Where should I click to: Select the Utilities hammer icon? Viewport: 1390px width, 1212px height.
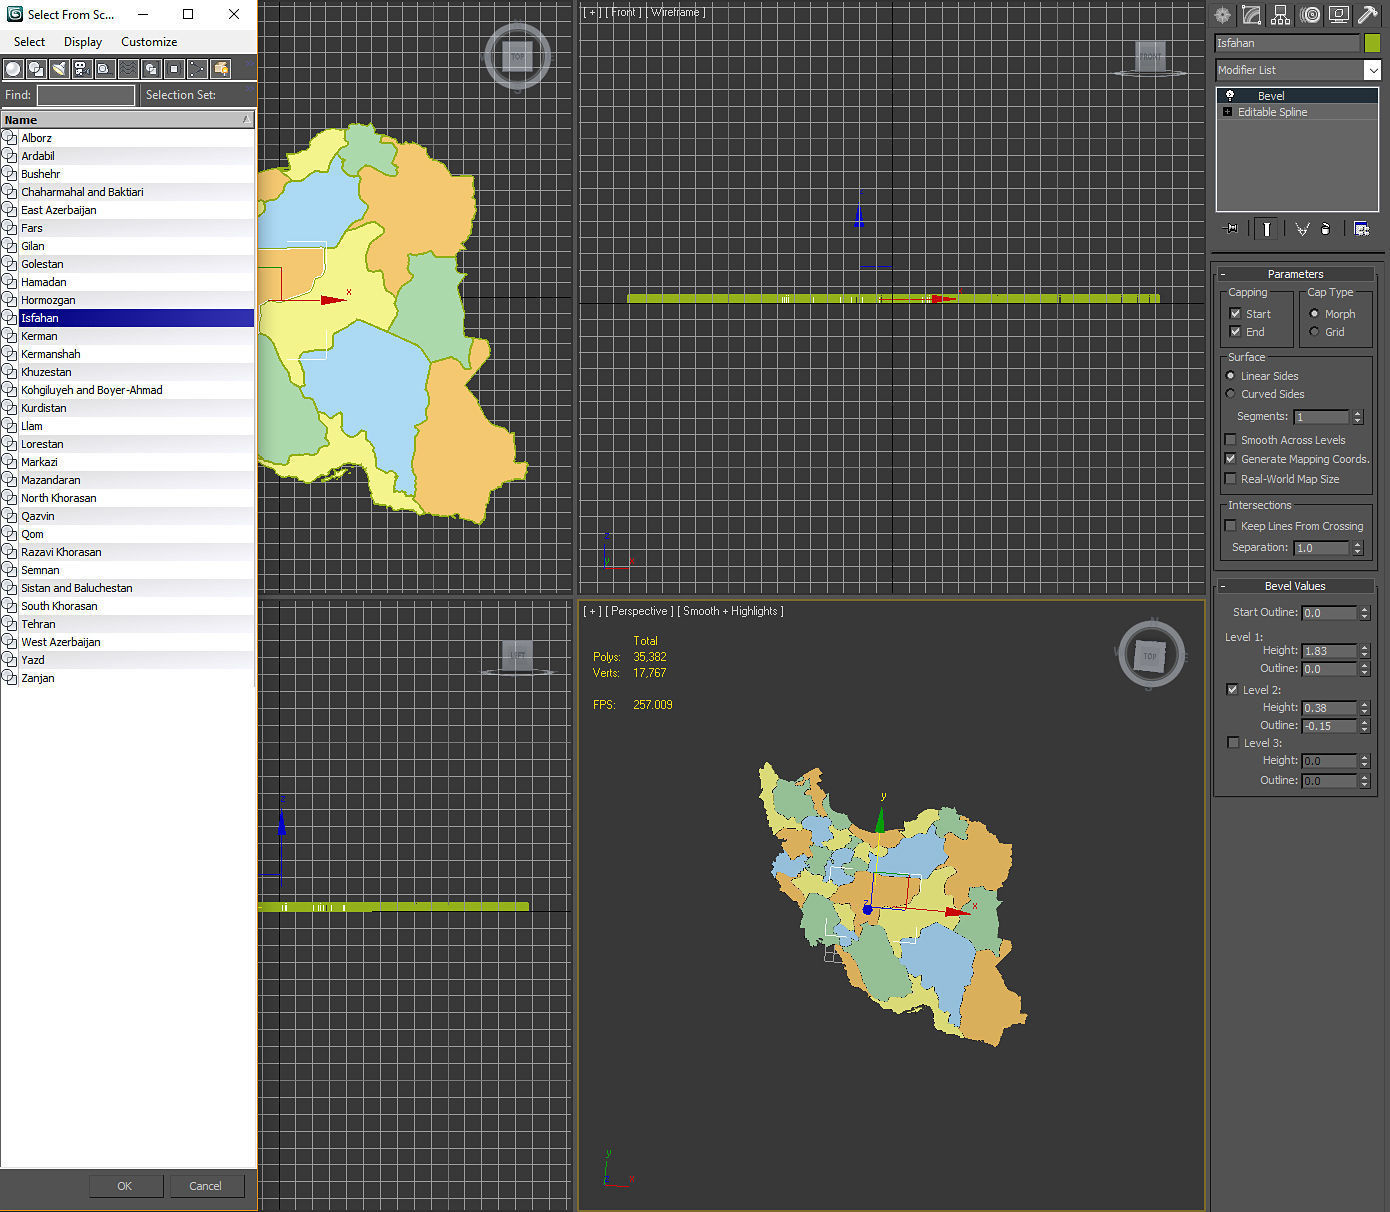(x=1367, y=15)
